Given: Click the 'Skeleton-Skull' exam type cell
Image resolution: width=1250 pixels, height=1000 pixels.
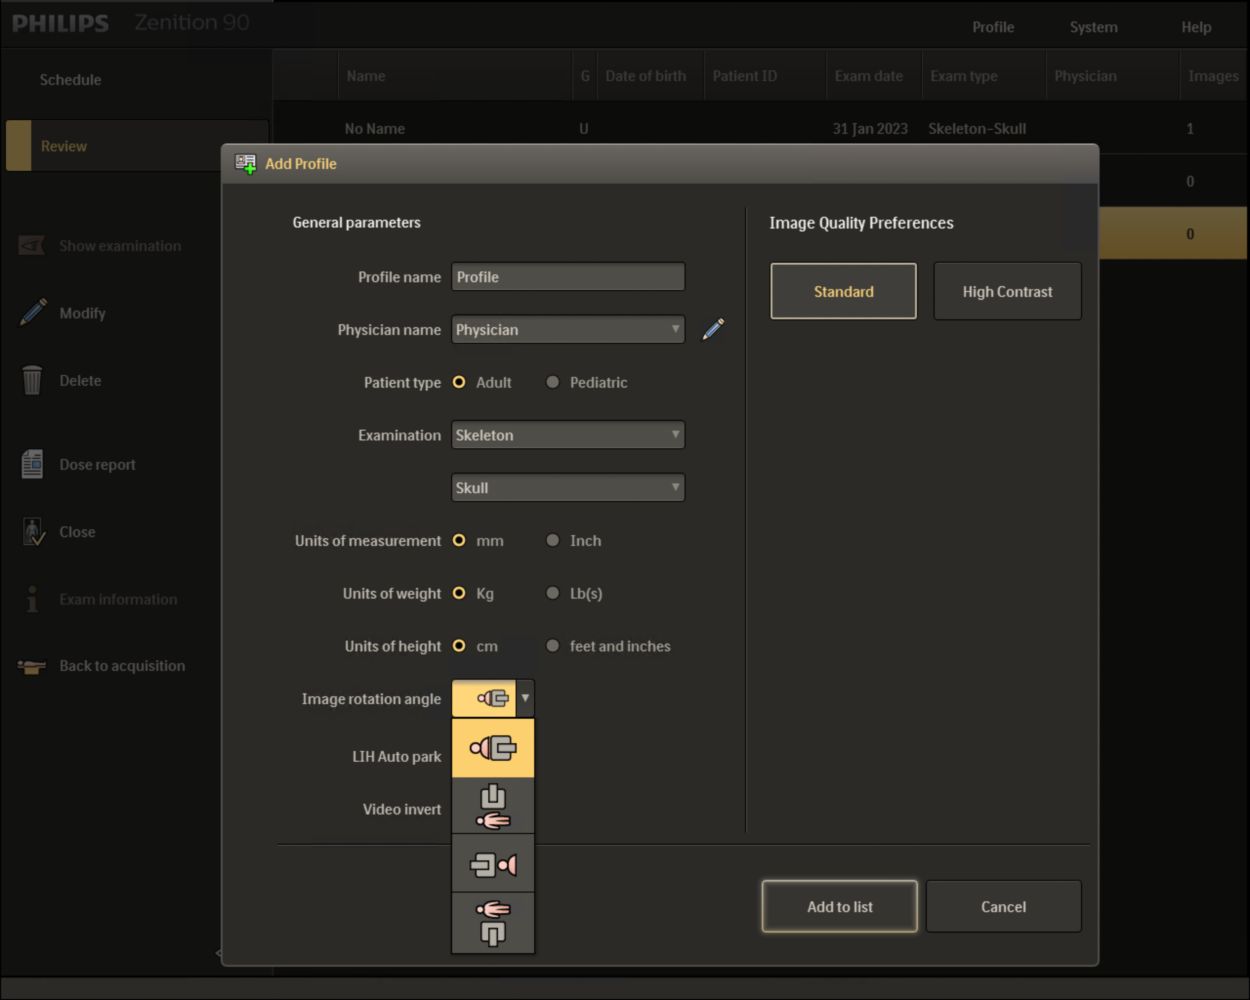Looking at the screenshot, I should [x=977, y=129].
